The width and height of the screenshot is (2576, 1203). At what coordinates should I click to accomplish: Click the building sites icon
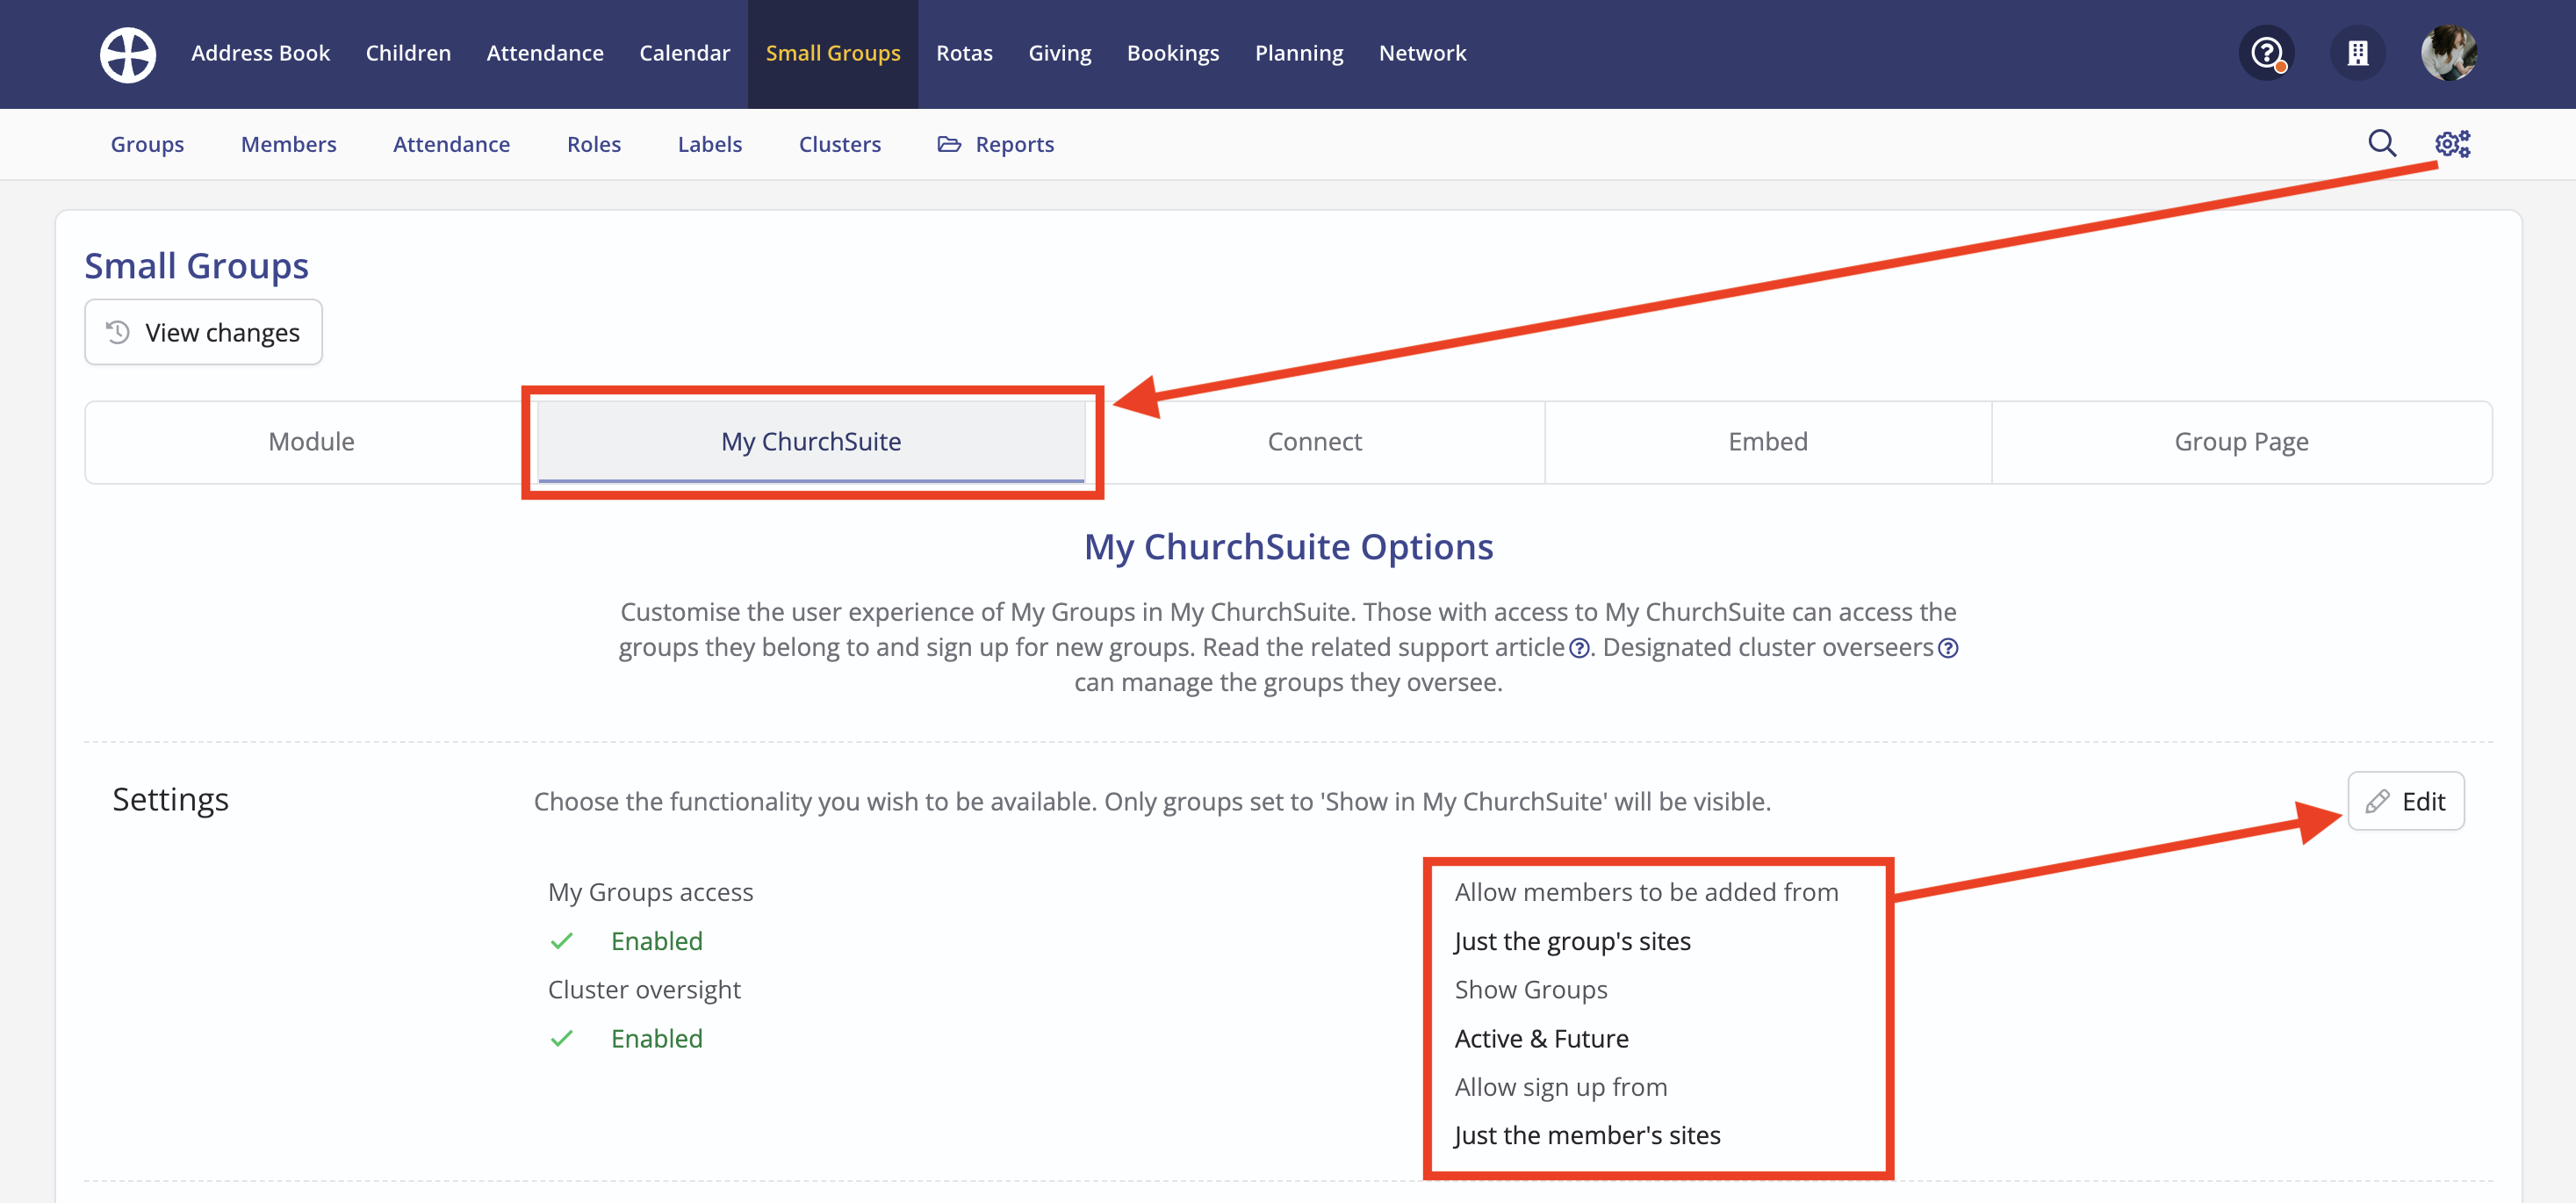pos(2357,53)
